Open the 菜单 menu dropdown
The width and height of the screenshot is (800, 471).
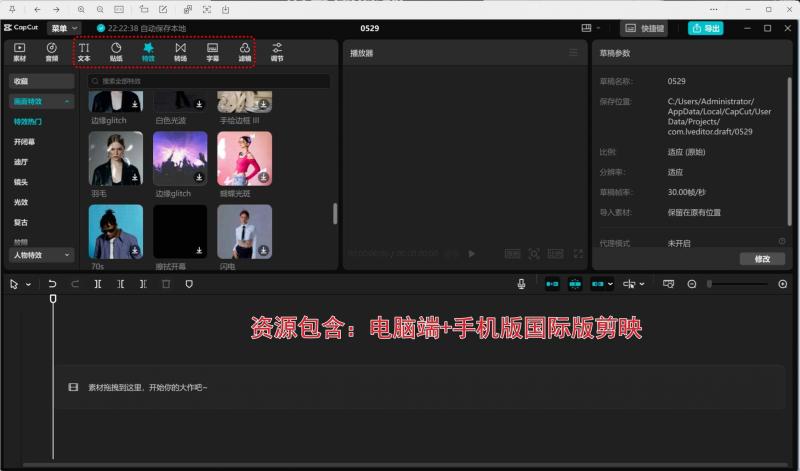(x=64, y=28)
